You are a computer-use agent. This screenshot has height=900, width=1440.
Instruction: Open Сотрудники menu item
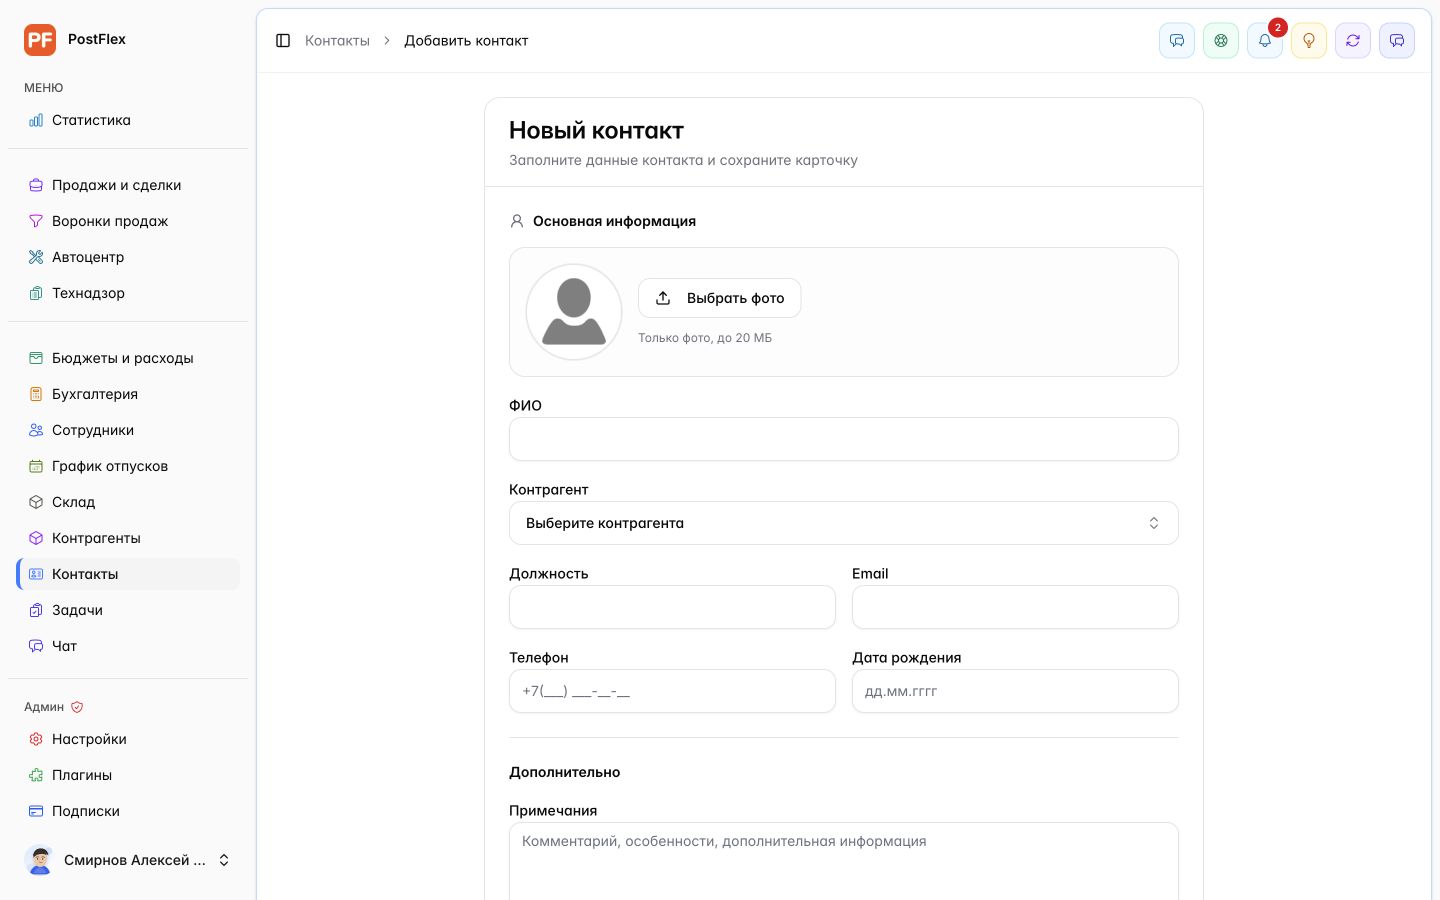click(x=128, y=430)
